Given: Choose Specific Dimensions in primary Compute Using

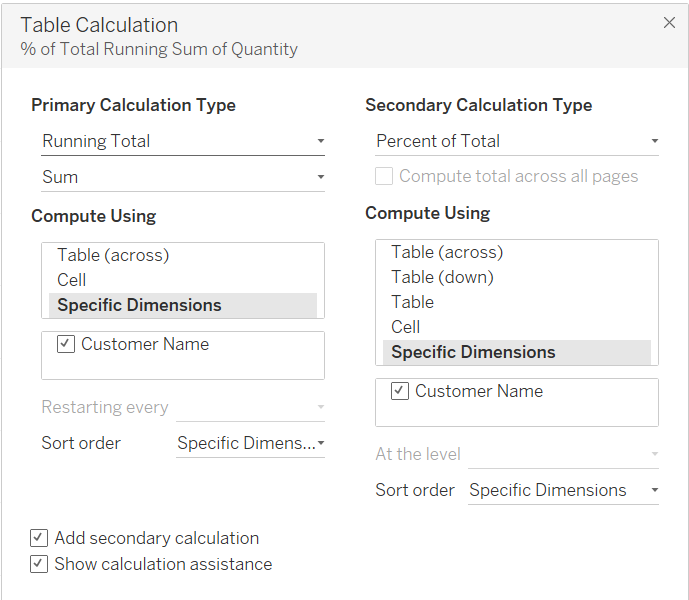Looking at the screenshot, I should [x=139, y=305].
